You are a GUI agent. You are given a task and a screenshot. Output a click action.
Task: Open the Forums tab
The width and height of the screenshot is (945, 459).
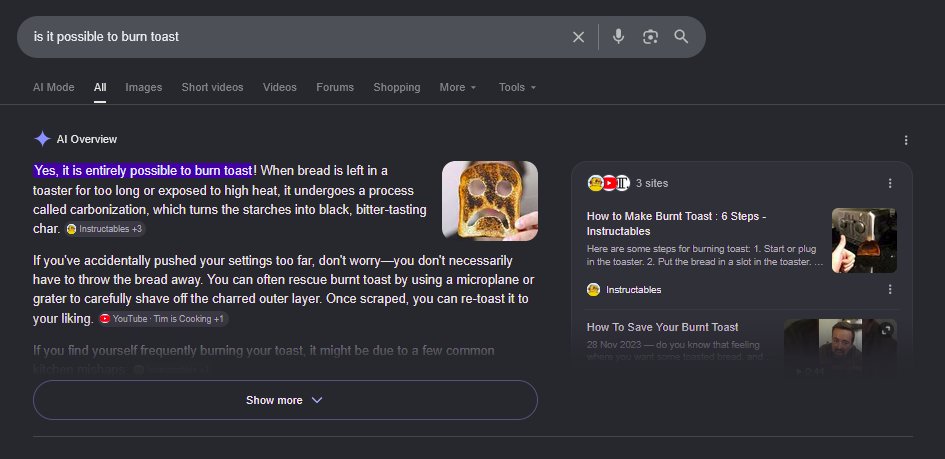click(x=335, y=87)
